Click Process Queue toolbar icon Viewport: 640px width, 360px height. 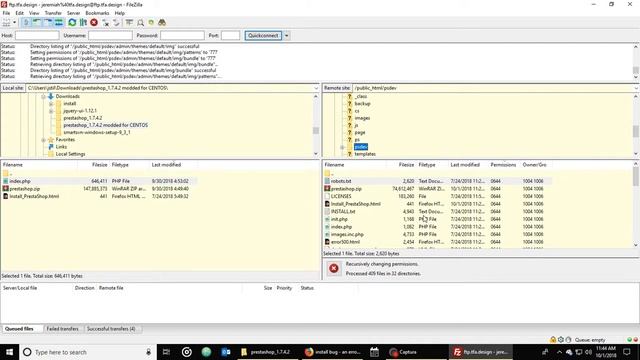tap(83, 22)
